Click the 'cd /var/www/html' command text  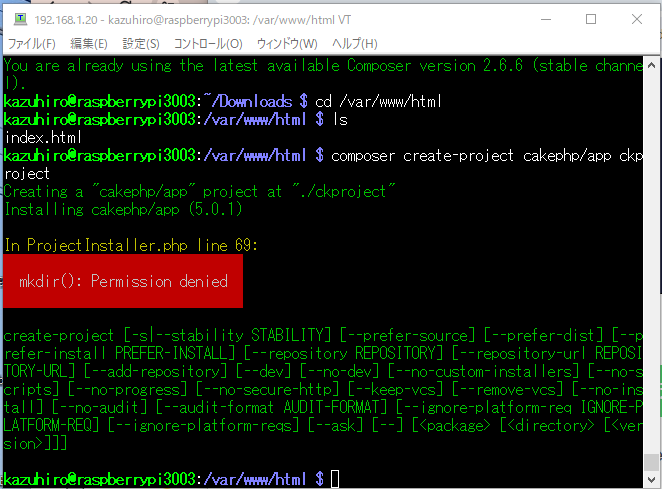pos(378,101)
